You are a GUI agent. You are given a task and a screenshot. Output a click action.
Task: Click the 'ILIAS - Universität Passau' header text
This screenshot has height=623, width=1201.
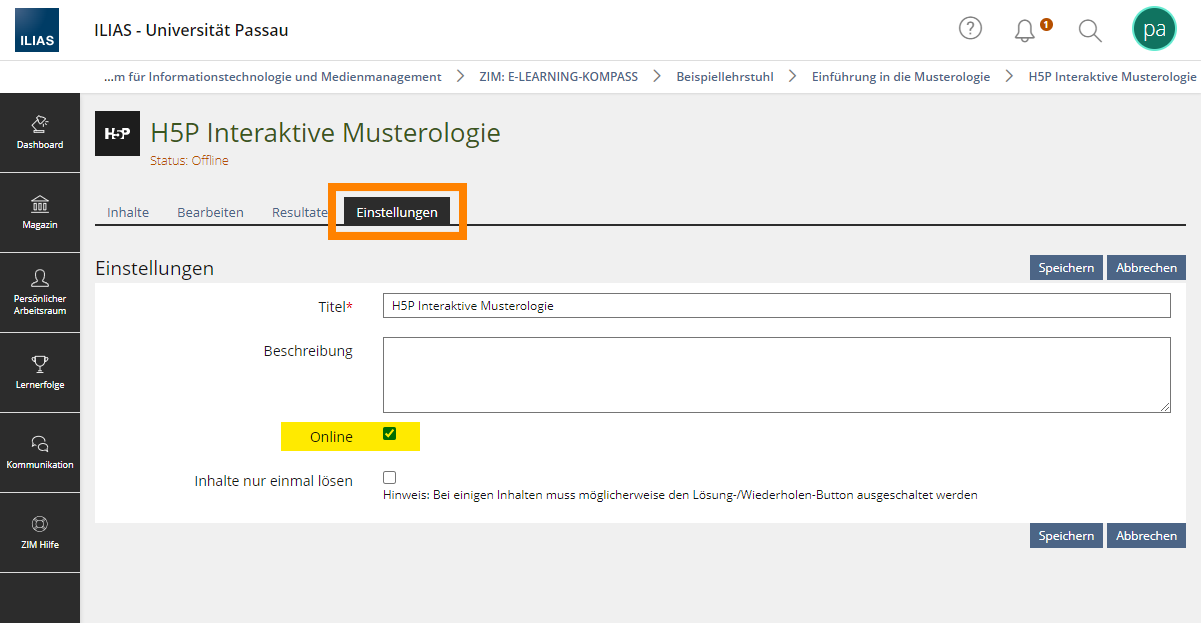point(191,30)
